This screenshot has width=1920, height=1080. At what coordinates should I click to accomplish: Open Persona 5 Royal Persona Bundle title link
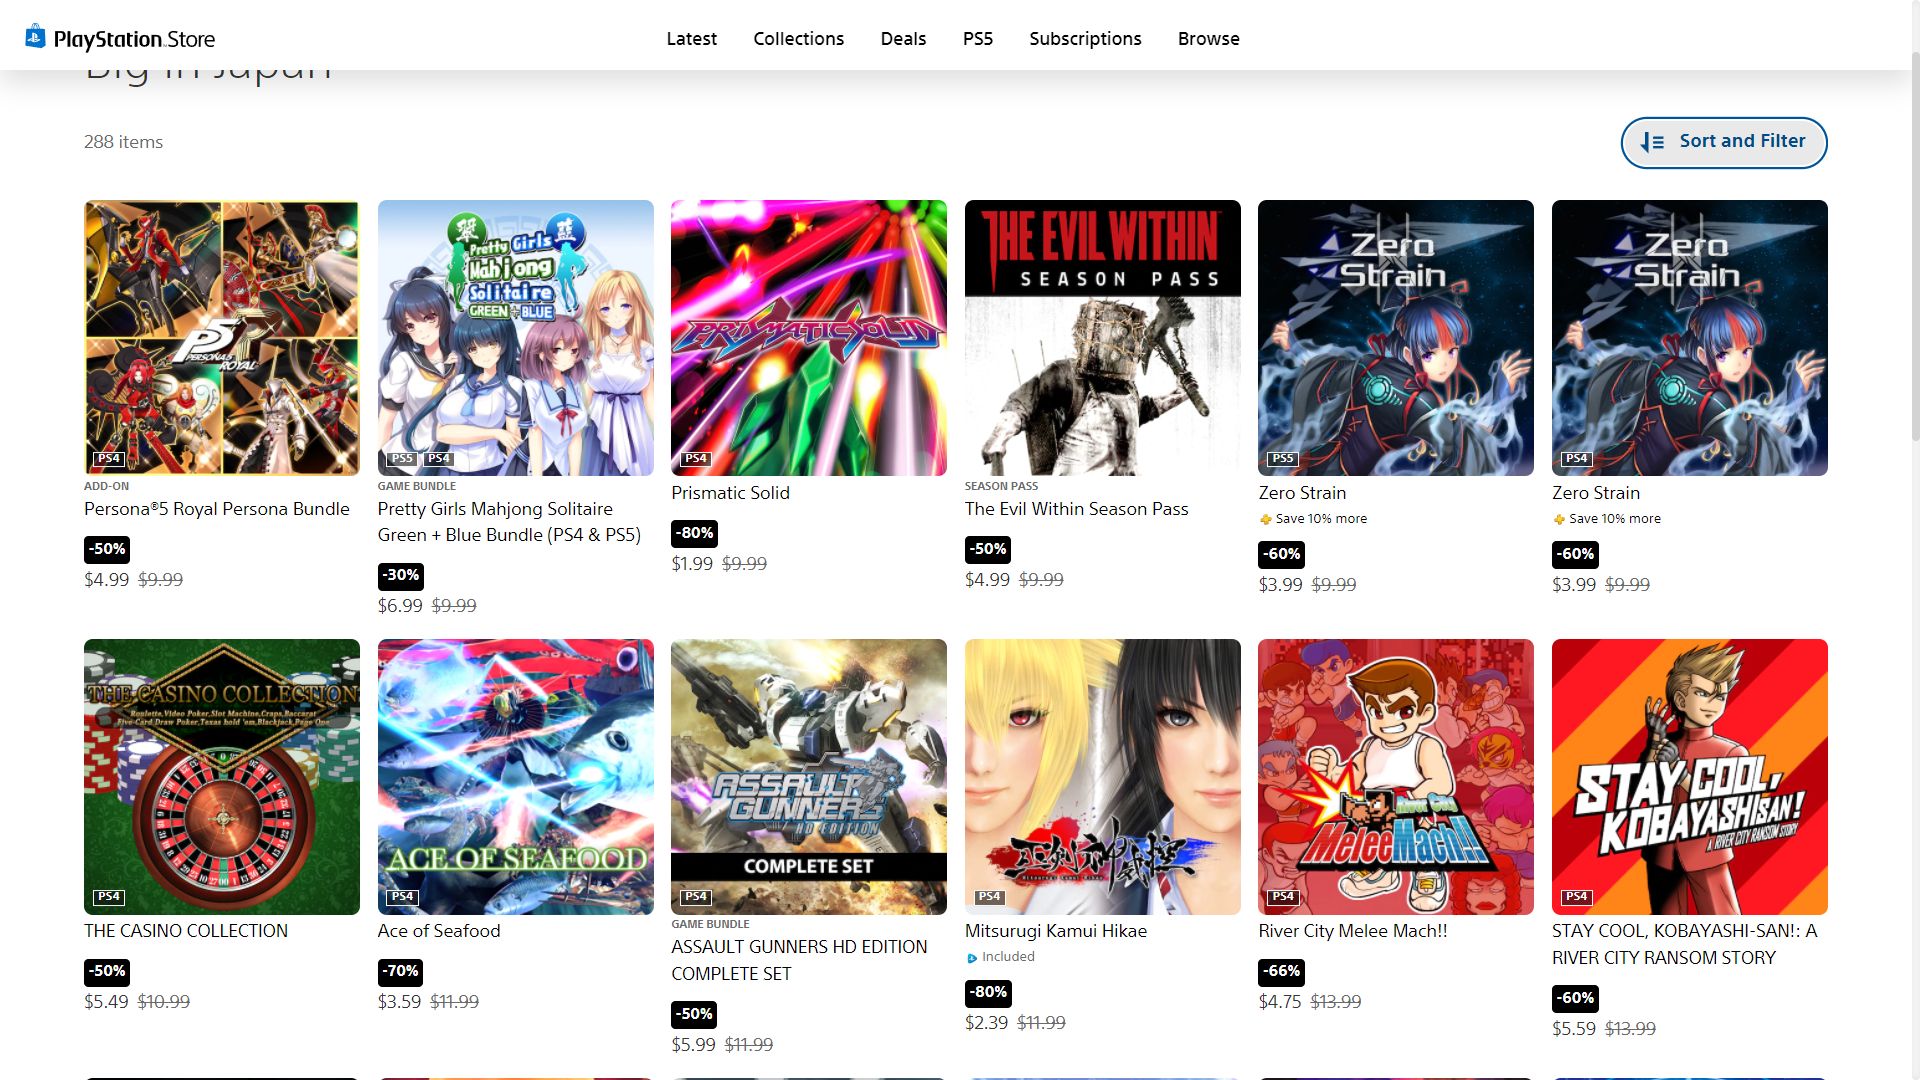pos(216,509)
